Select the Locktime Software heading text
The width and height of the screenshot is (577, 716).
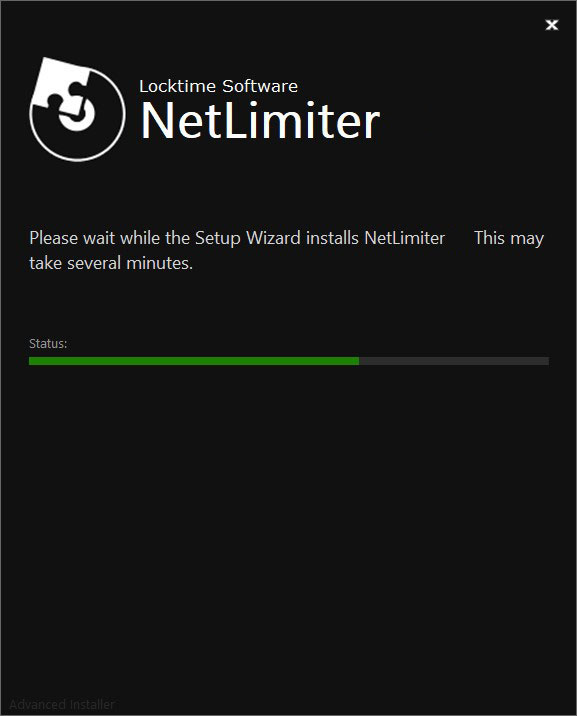click(218, 86)
